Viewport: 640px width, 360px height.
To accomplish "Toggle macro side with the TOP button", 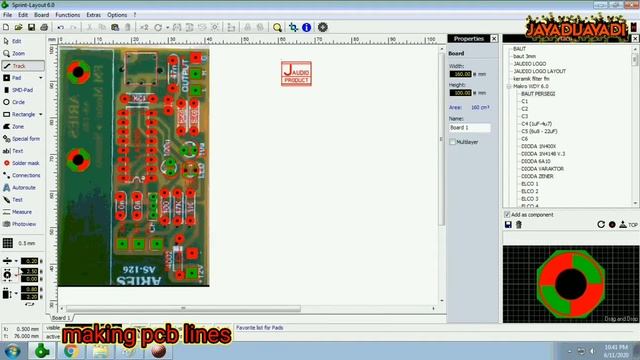I will (x=629, y=224).
